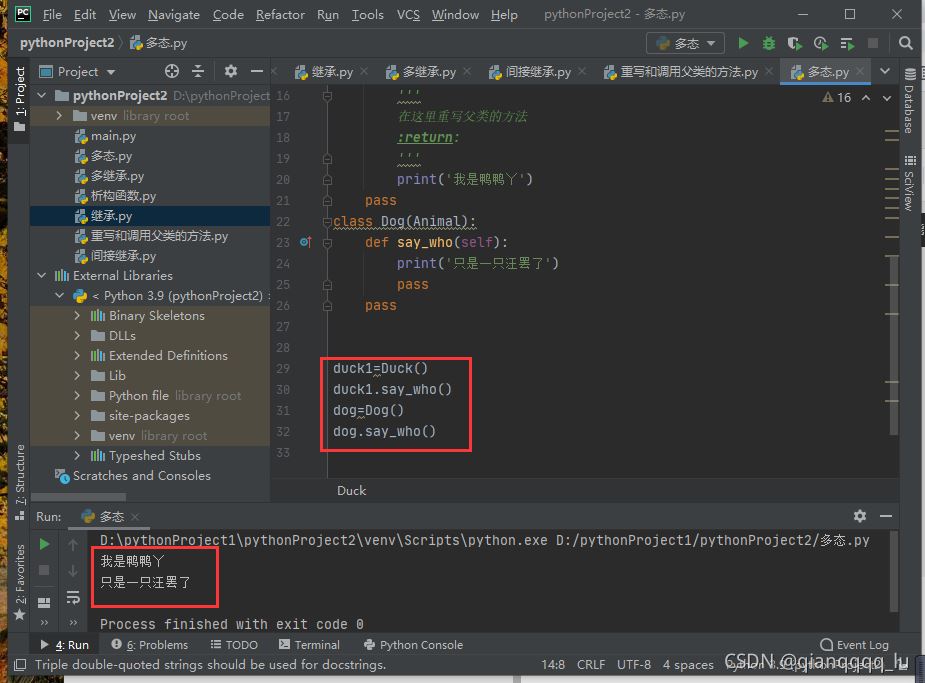Start debugging with the bug icon
The width and height of the screenshot is (925, 683).
coord(768,43)
